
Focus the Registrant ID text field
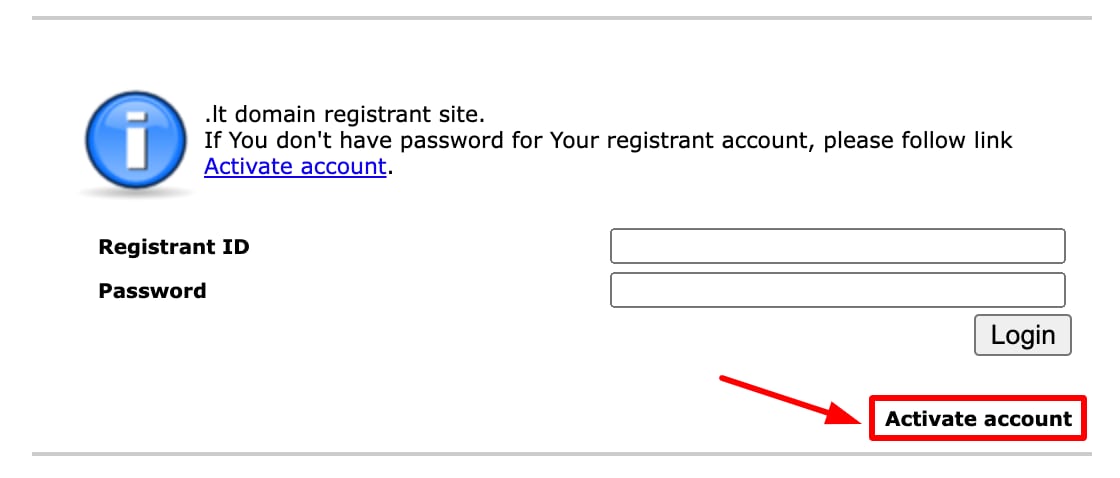(x=837, y=246)
